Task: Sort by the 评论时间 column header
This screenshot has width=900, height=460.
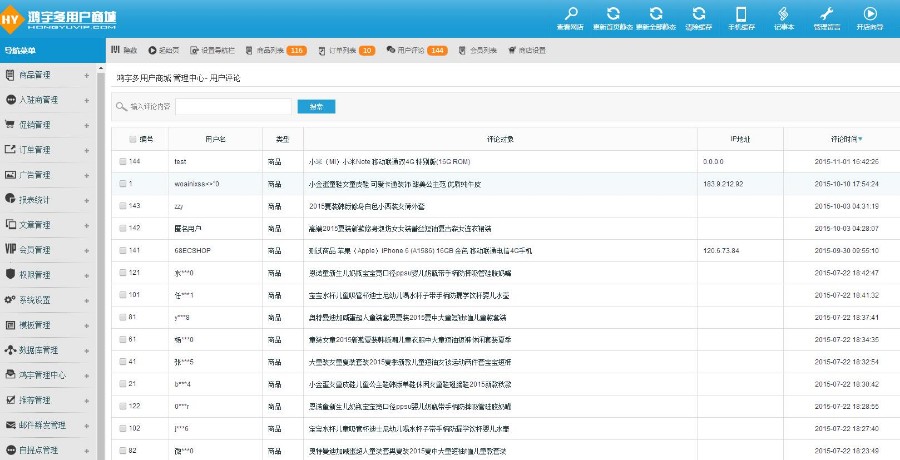Action: tap(847, 139)
